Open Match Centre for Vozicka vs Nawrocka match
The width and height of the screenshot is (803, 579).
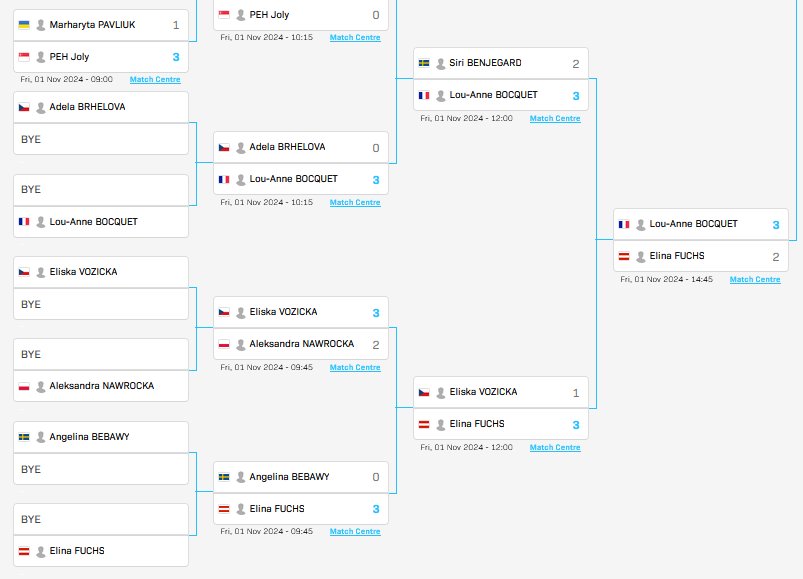pyautogui.click(x=355, y=367)
